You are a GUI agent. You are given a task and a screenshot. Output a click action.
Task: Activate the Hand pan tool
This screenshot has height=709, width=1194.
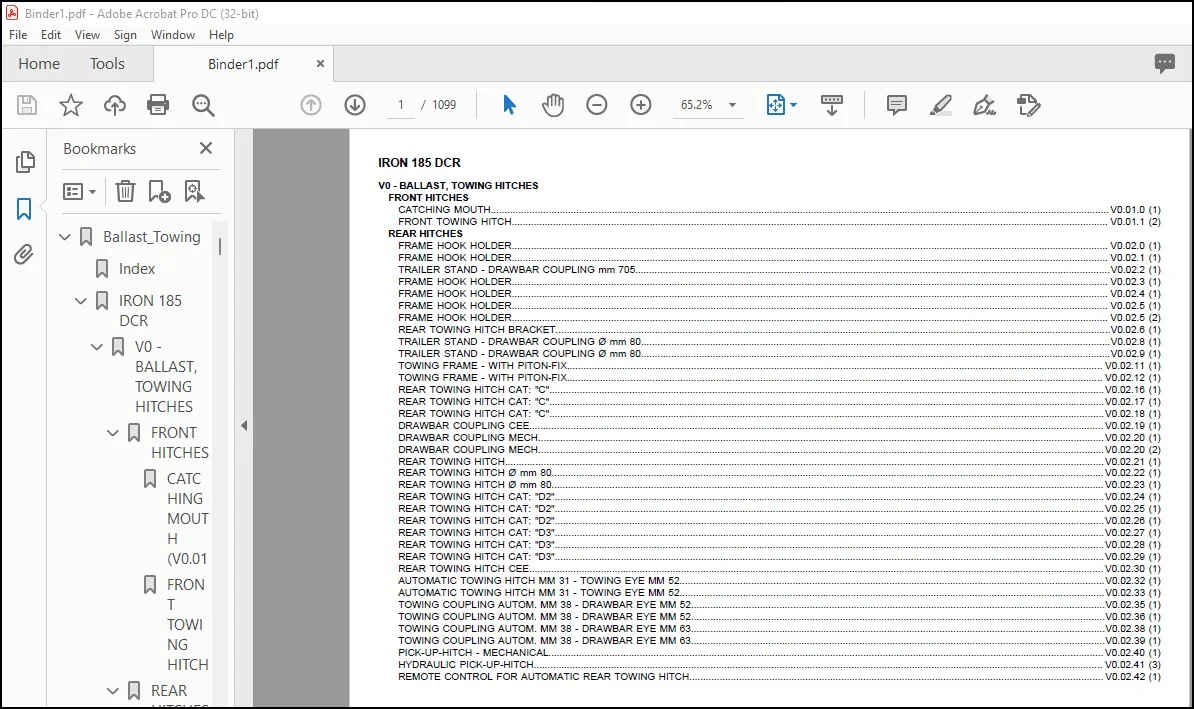pos(553,105)
